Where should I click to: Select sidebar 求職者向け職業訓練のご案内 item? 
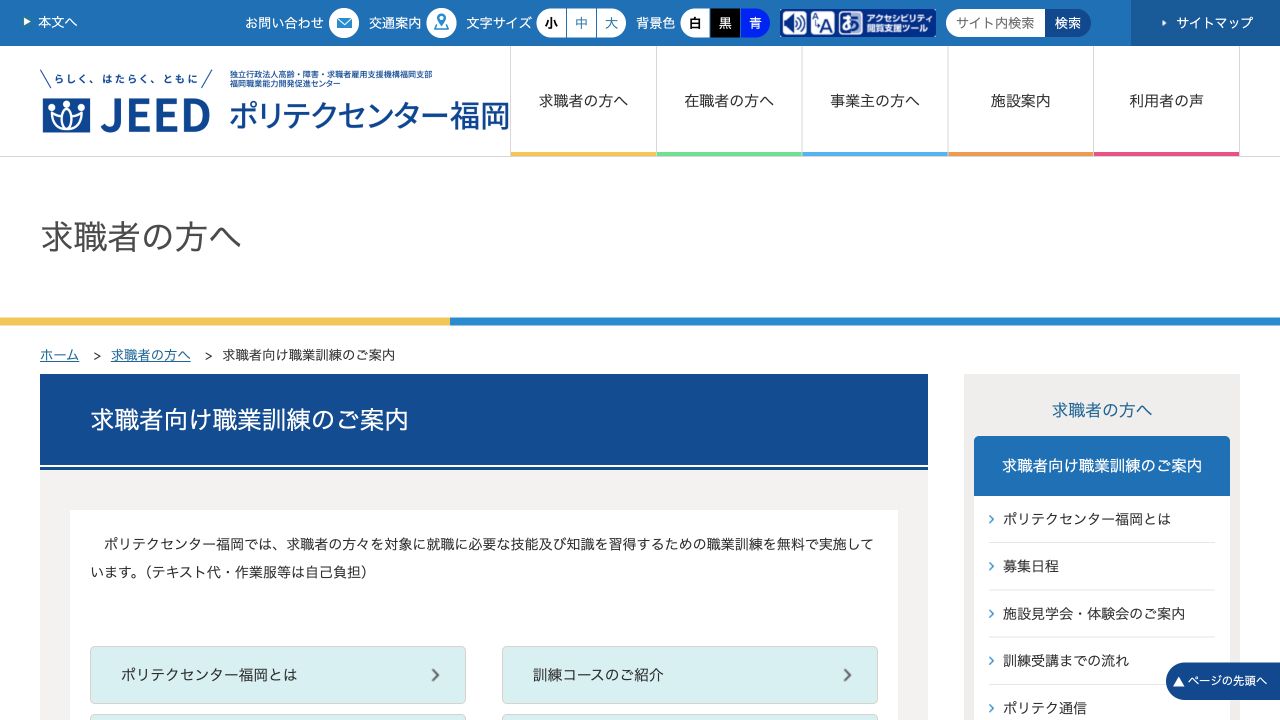coord(1102,466)
